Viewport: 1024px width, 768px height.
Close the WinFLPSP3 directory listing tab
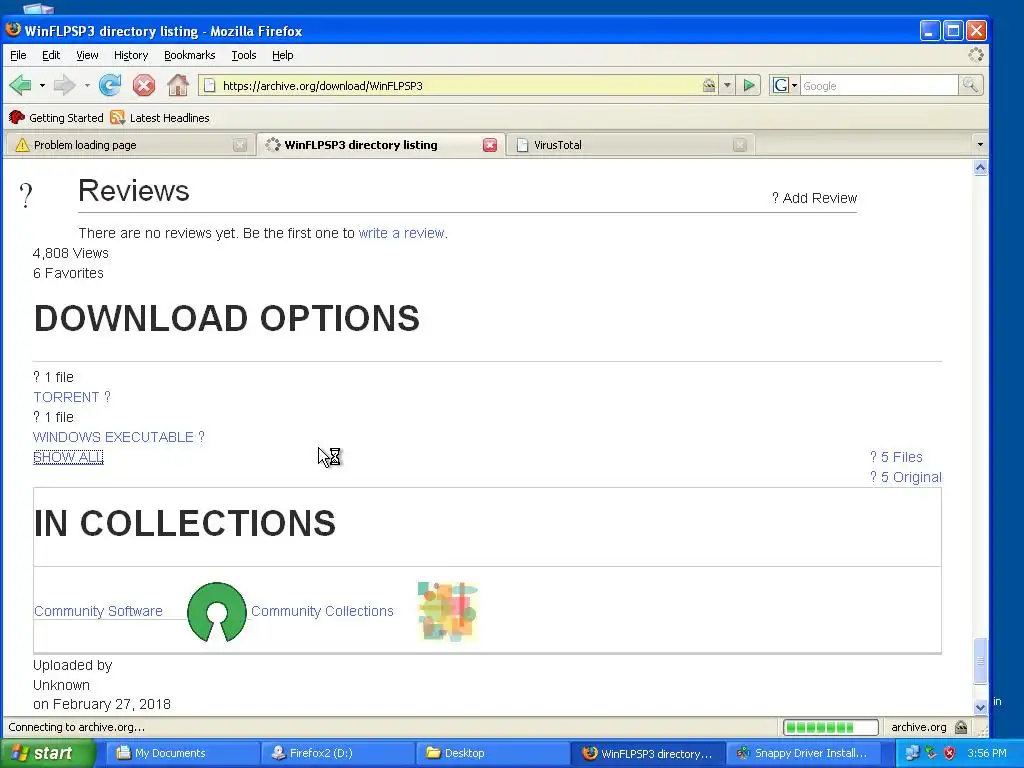click(490, 145)
